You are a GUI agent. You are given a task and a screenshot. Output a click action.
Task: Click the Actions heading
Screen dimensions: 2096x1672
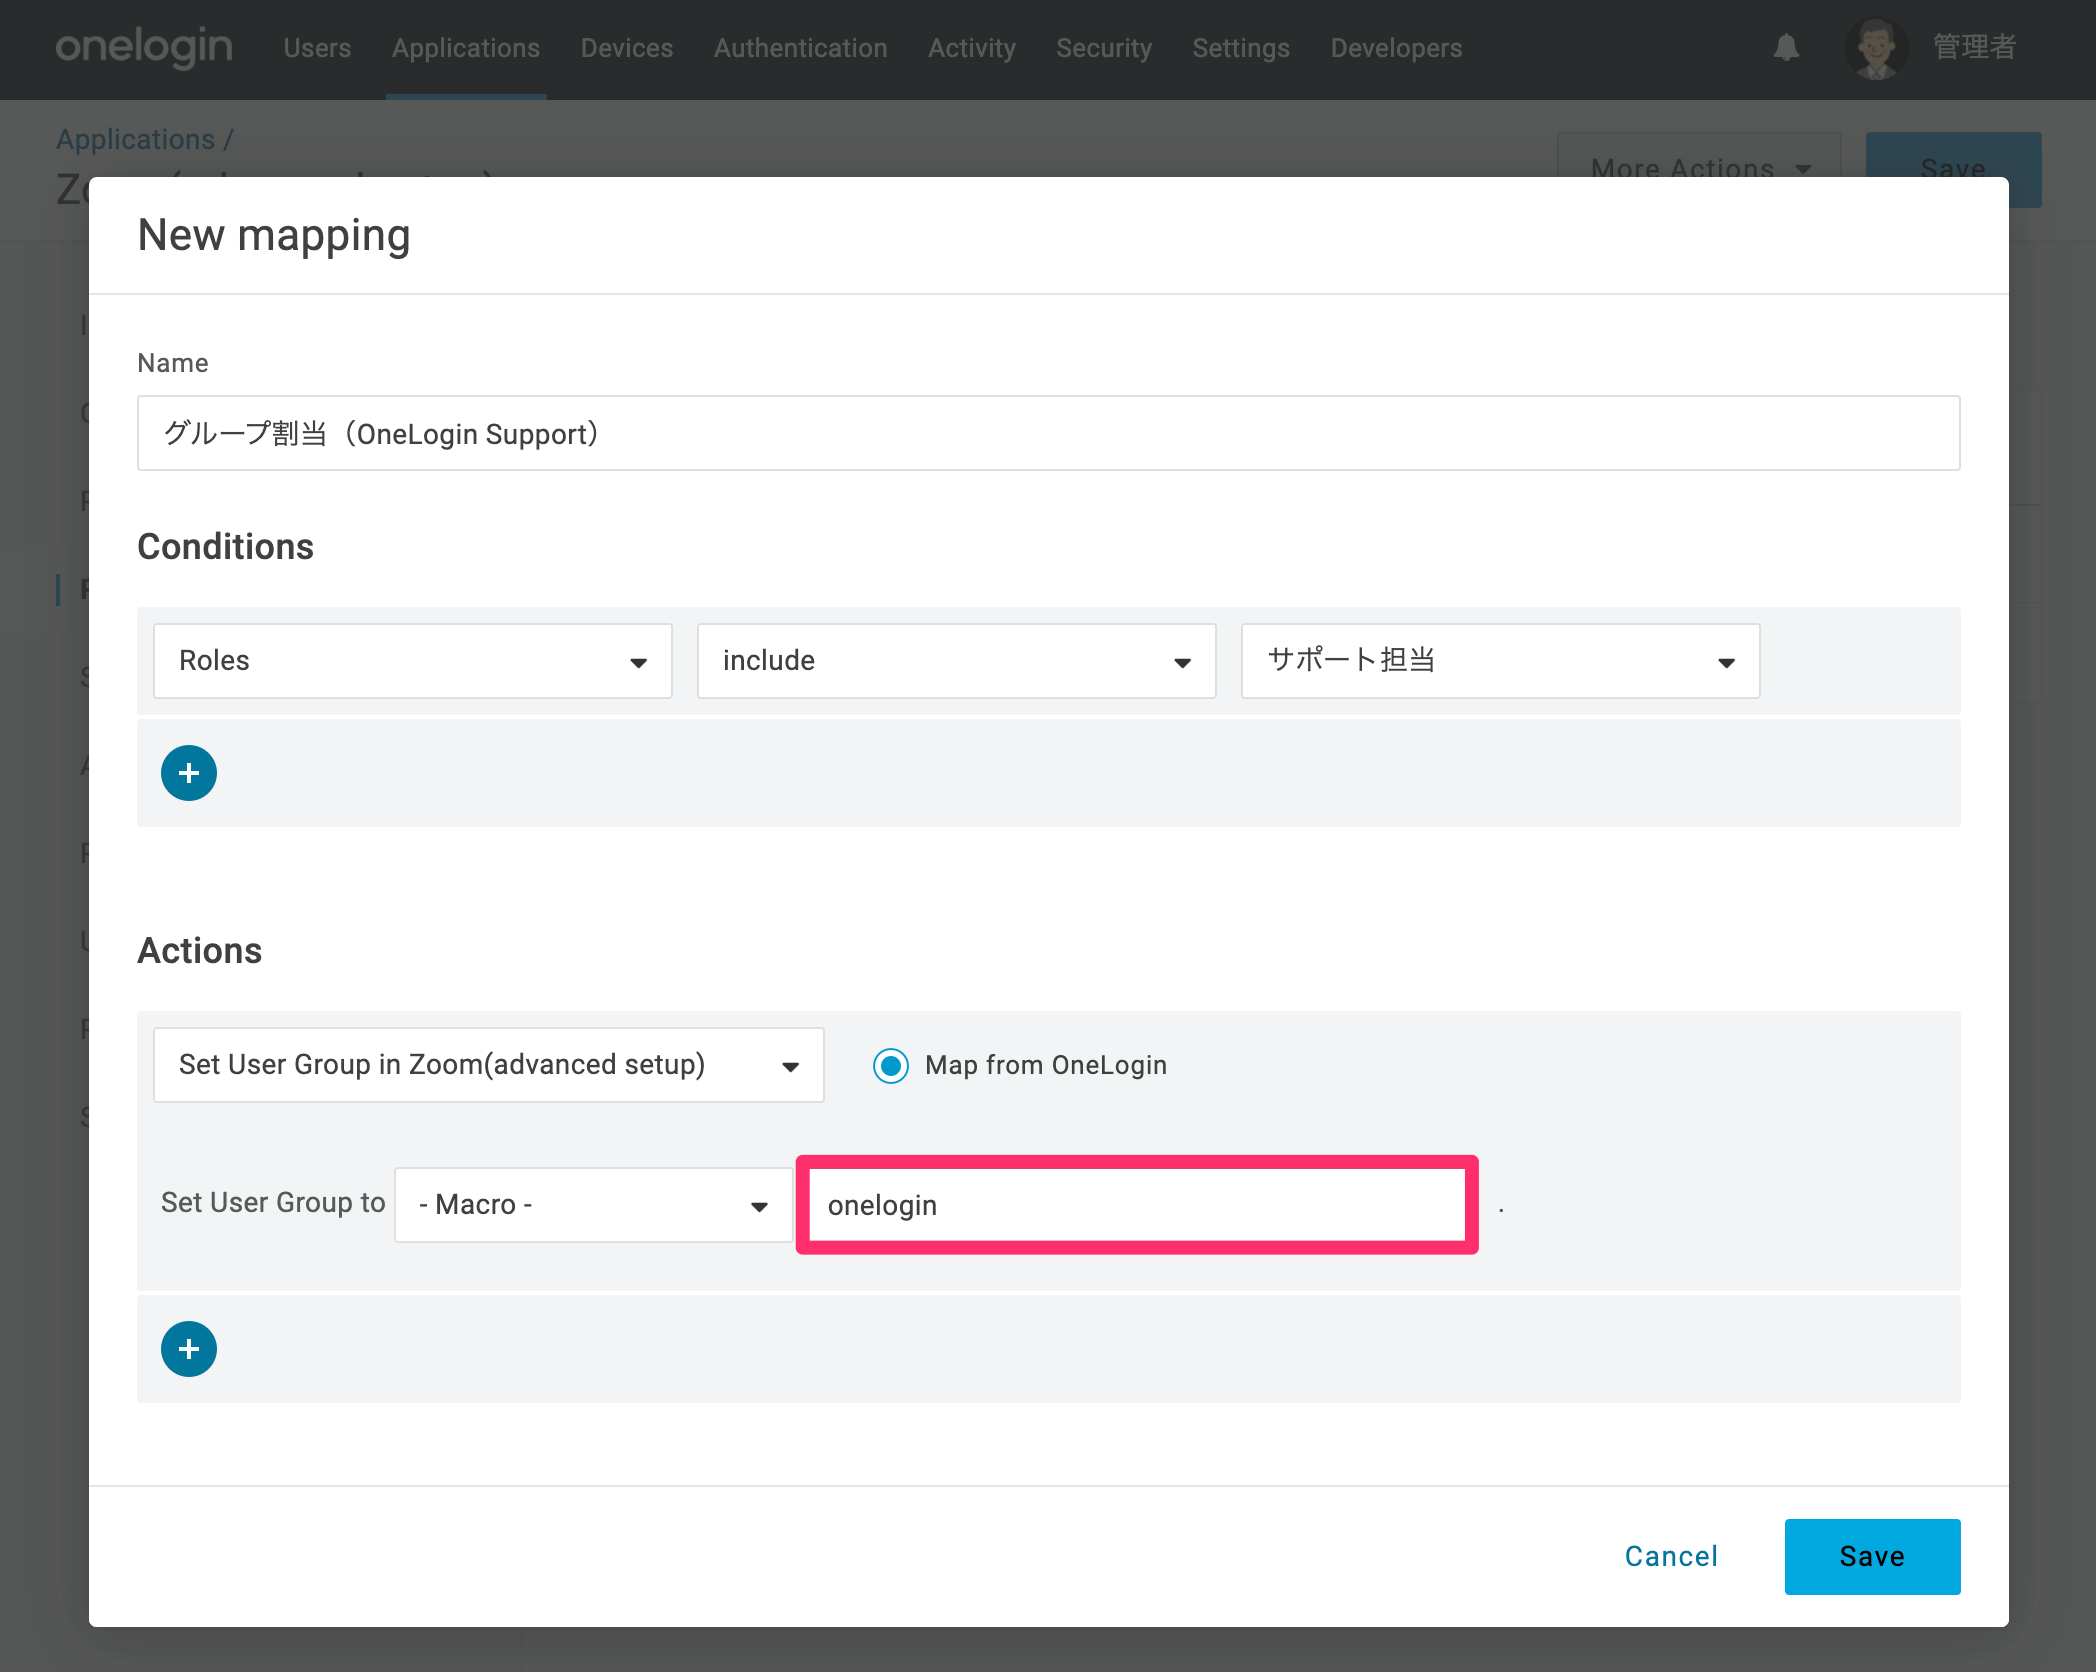[x=200, y=951]
